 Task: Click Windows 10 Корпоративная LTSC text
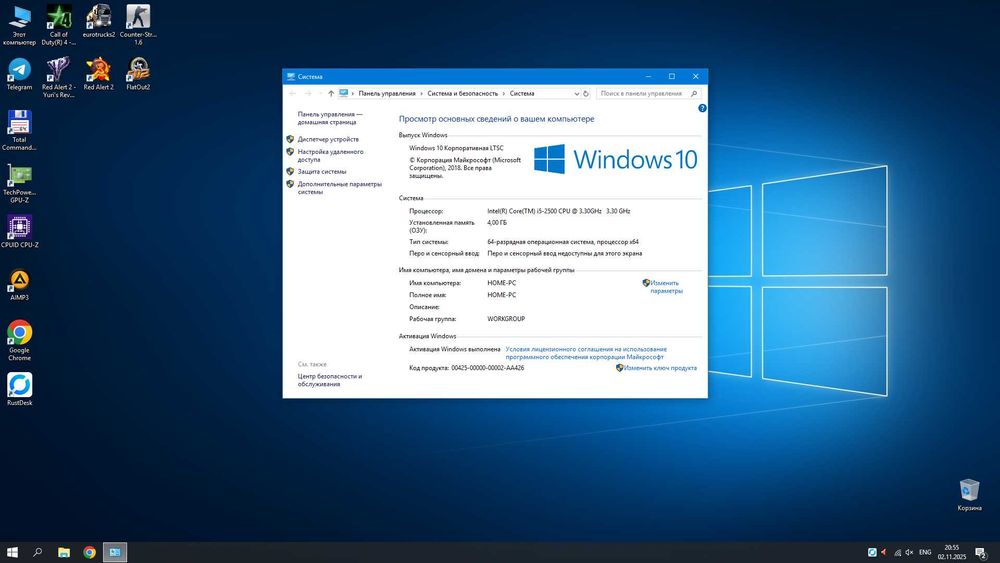click(456, 148)
